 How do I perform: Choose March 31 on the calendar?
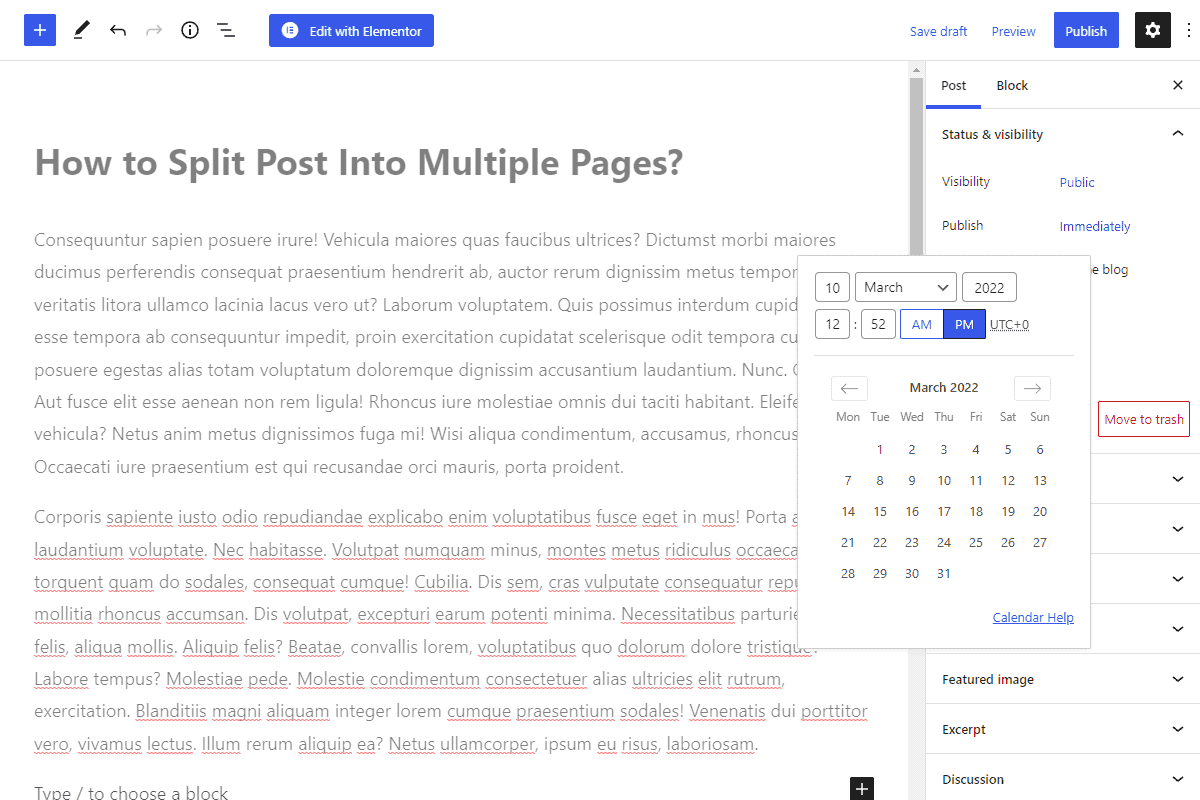point(944,574)
